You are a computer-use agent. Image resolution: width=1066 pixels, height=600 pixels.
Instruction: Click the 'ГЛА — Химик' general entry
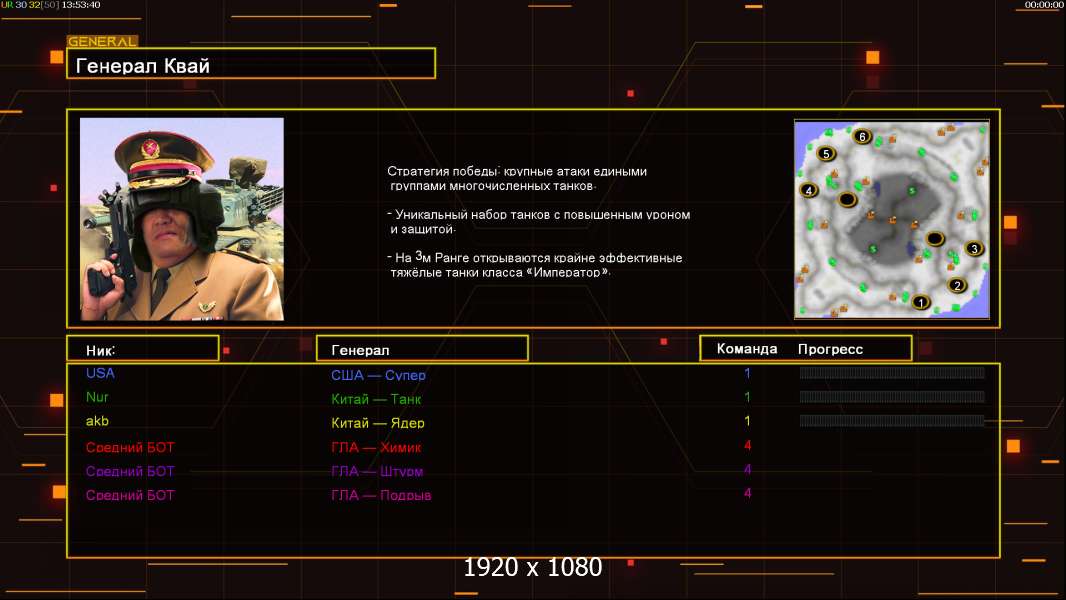[376, 447]
